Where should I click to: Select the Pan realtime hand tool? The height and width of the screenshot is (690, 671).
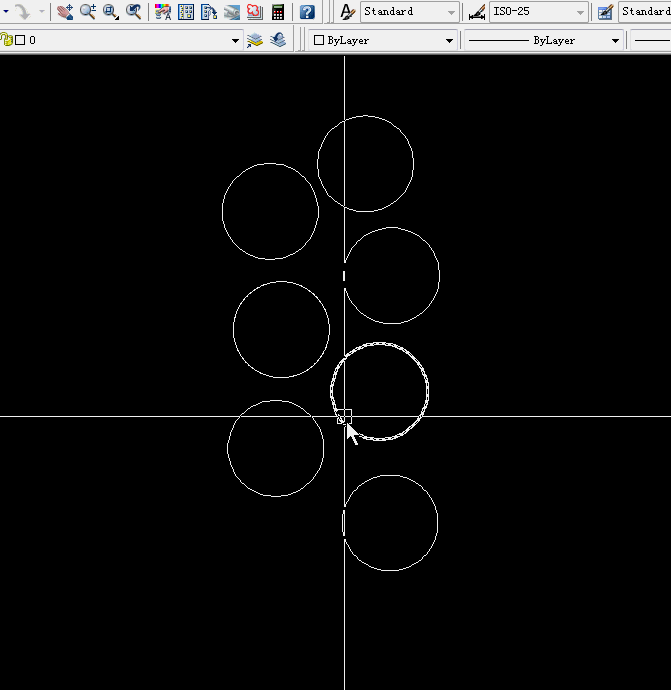click(65, 12)
